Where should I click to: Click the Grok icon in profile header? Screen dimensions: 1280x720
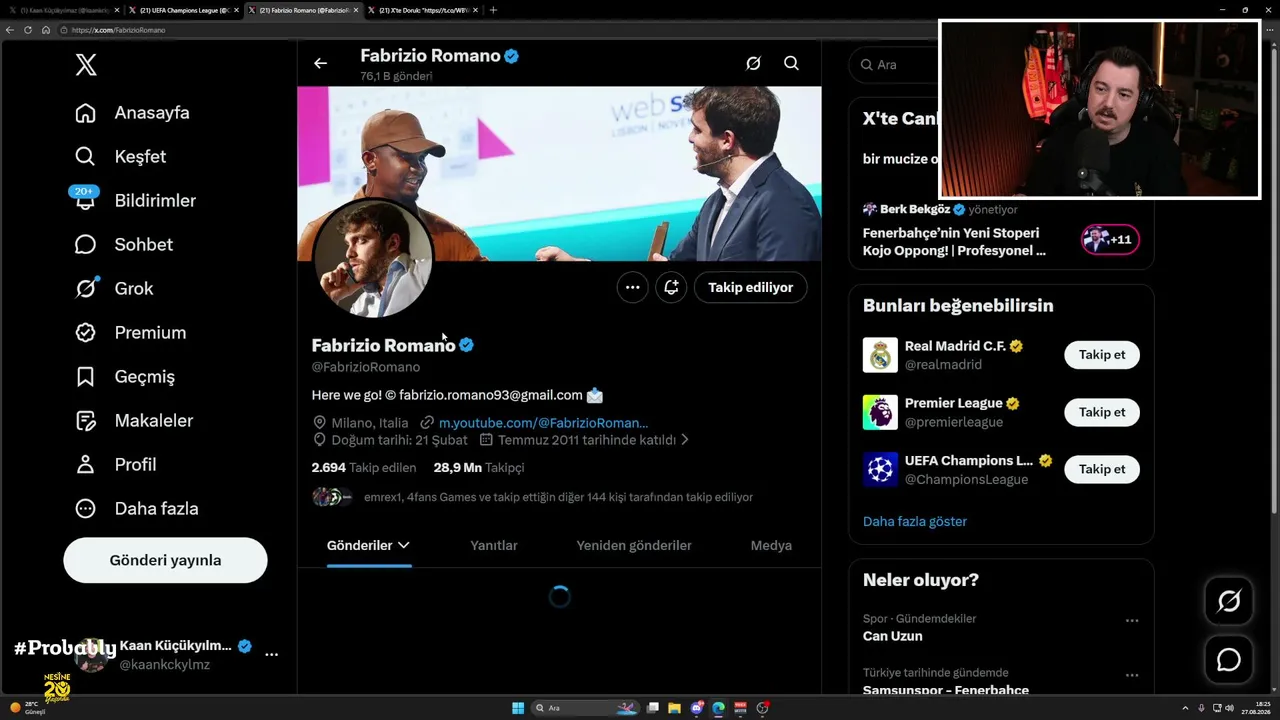pos(753,63)
